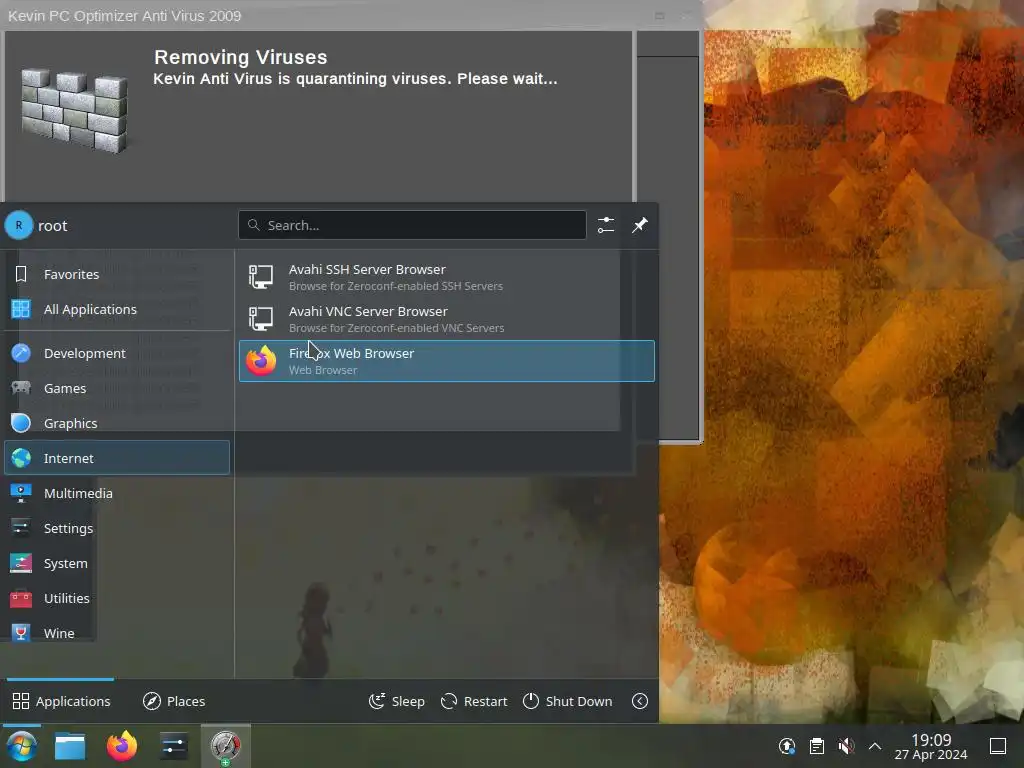Open the Games category
The width and height of the screenshot is (1024, 768).
click(118, 388)
